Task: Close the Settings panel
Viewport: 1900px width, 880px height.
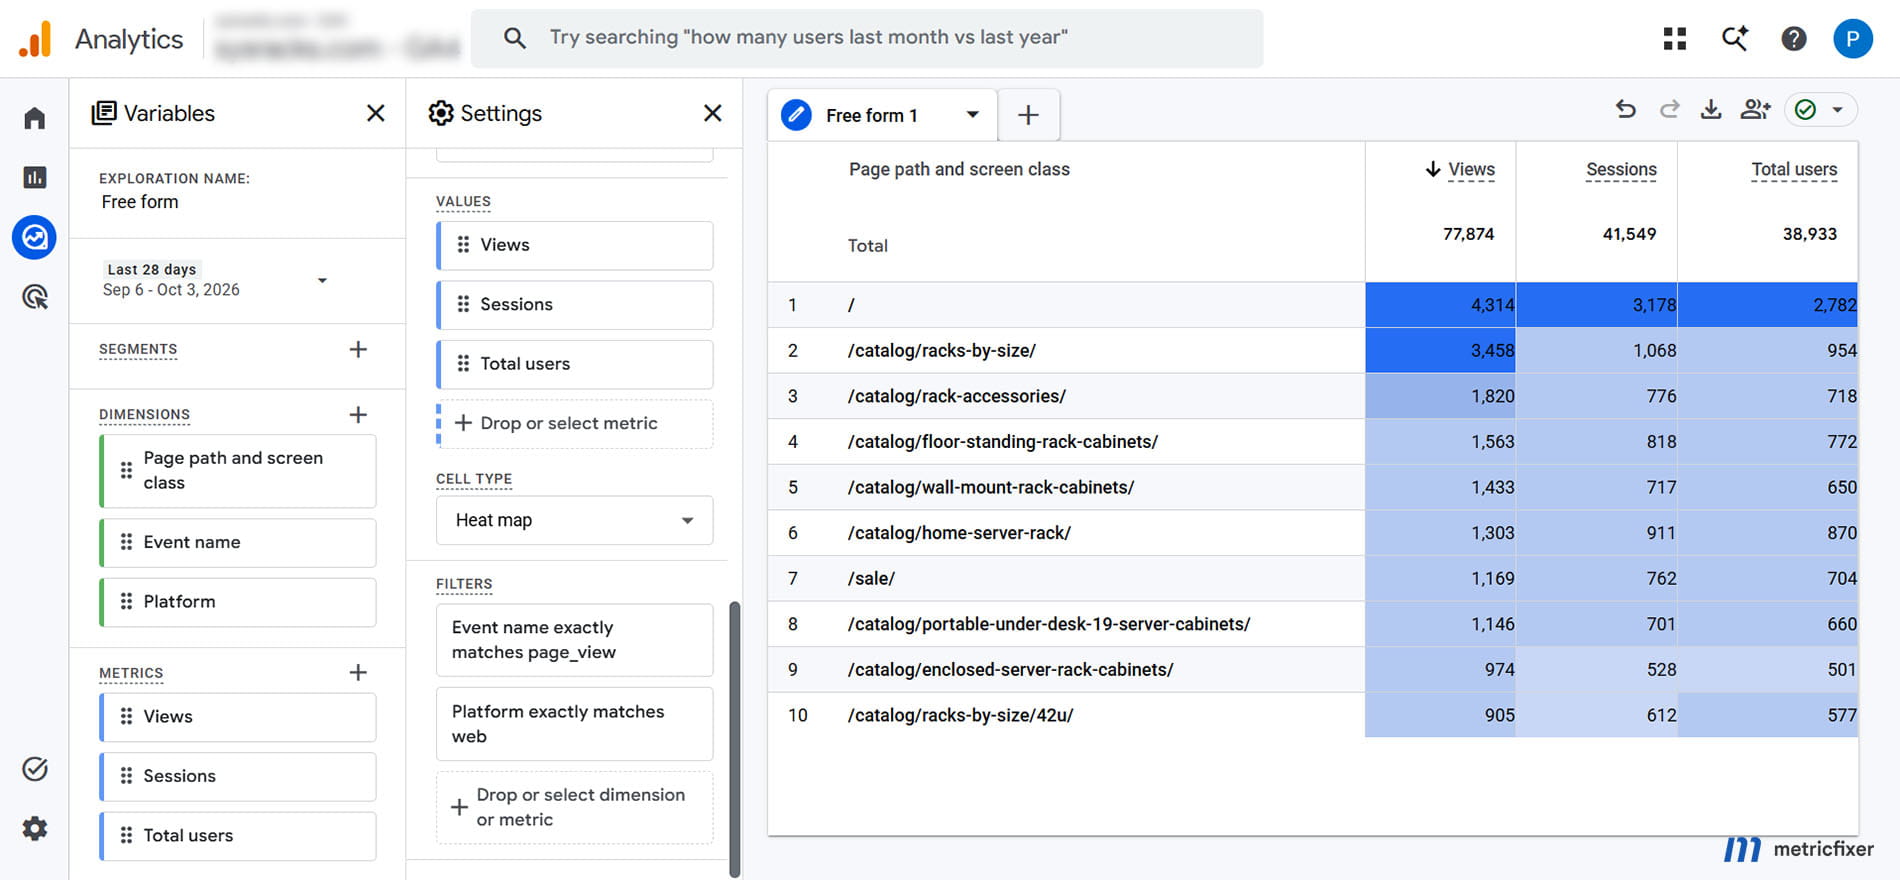Action: (713, 113)
